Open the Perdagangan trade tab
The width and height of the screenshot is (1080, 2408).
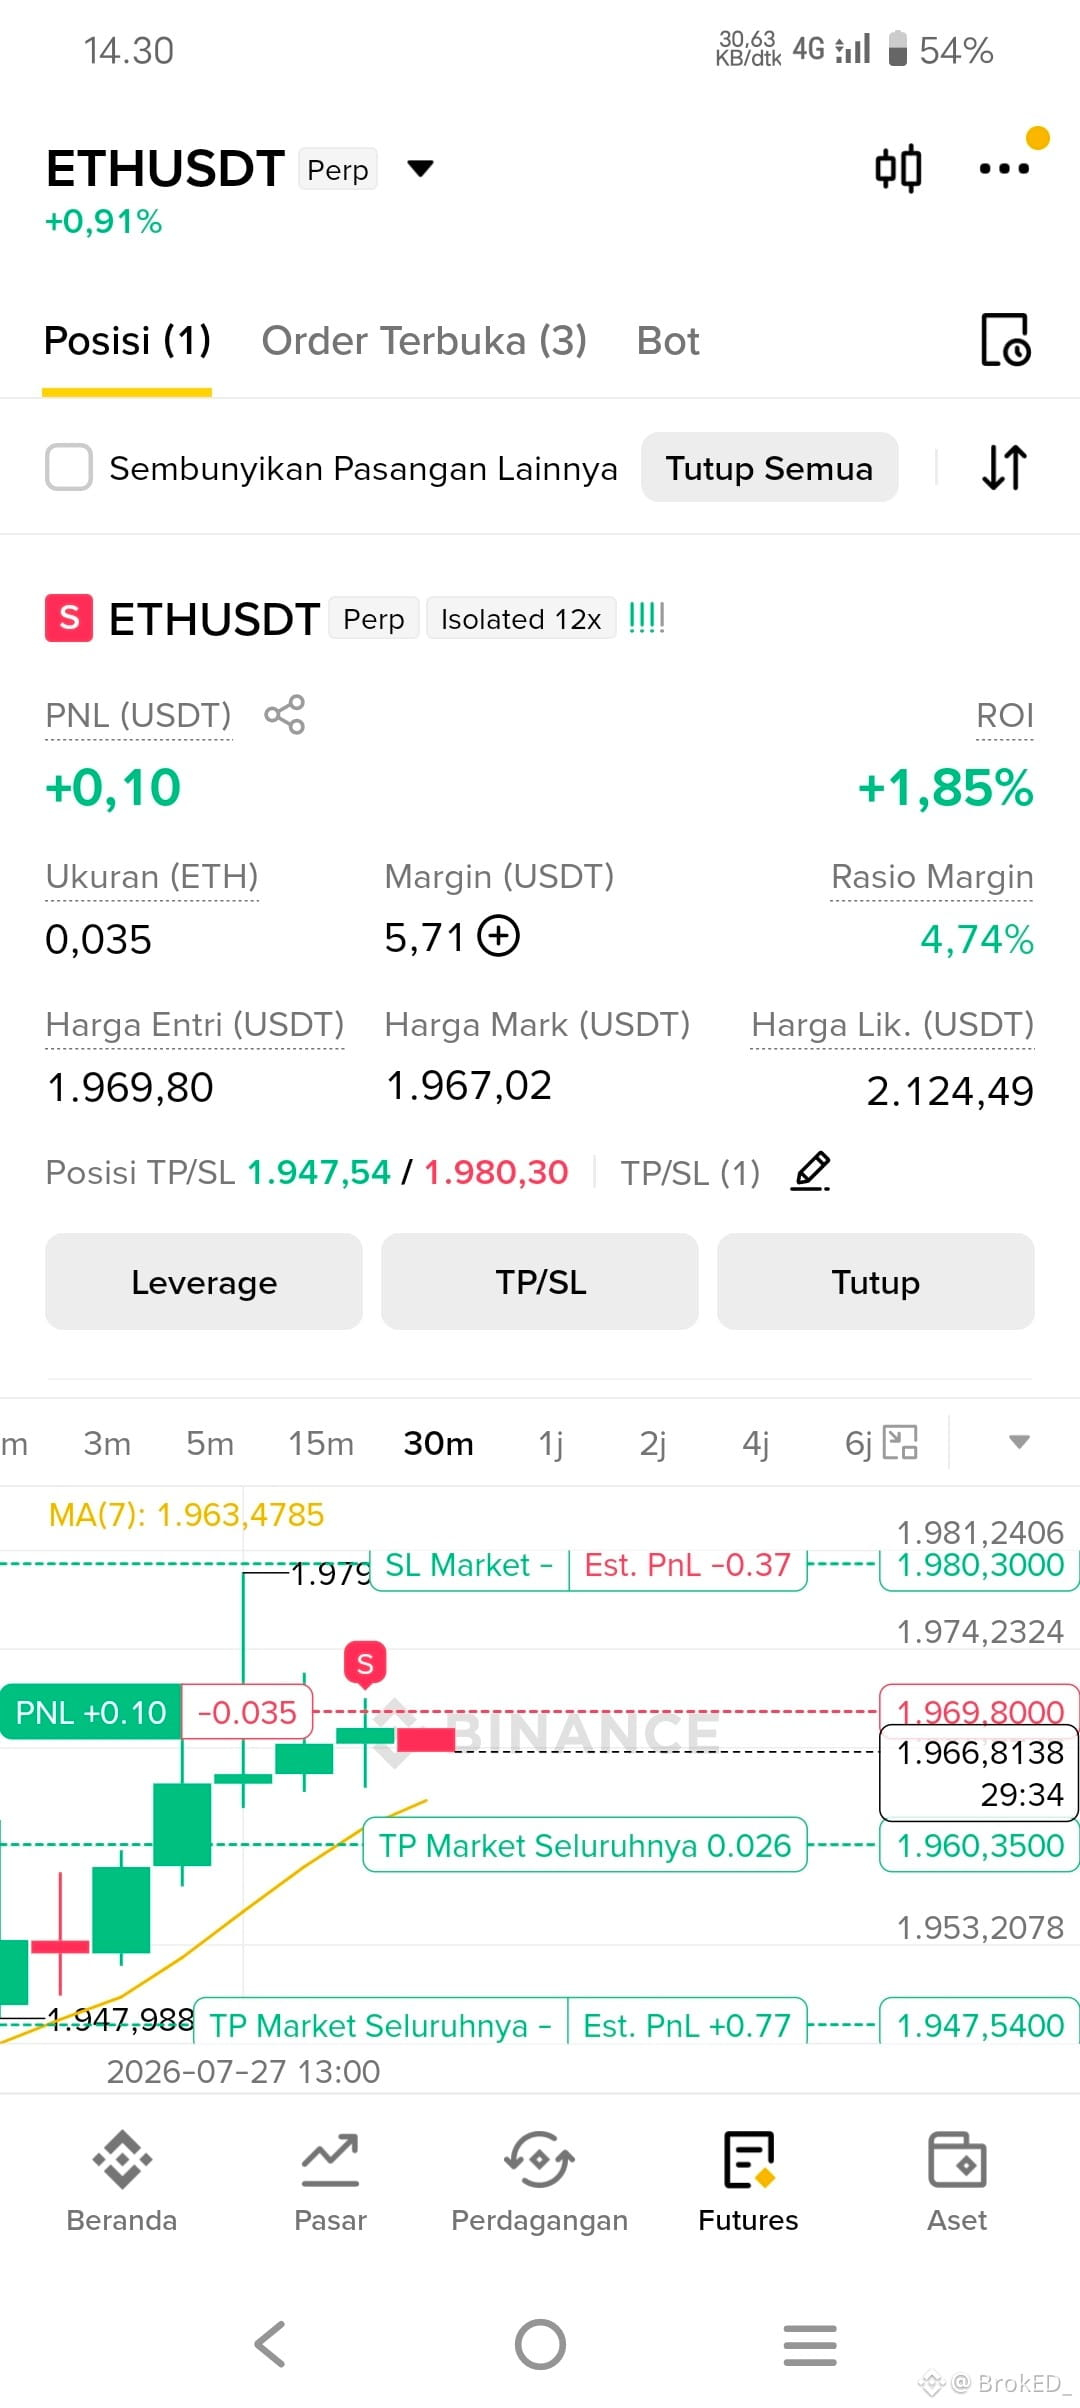pos(539,2184)
